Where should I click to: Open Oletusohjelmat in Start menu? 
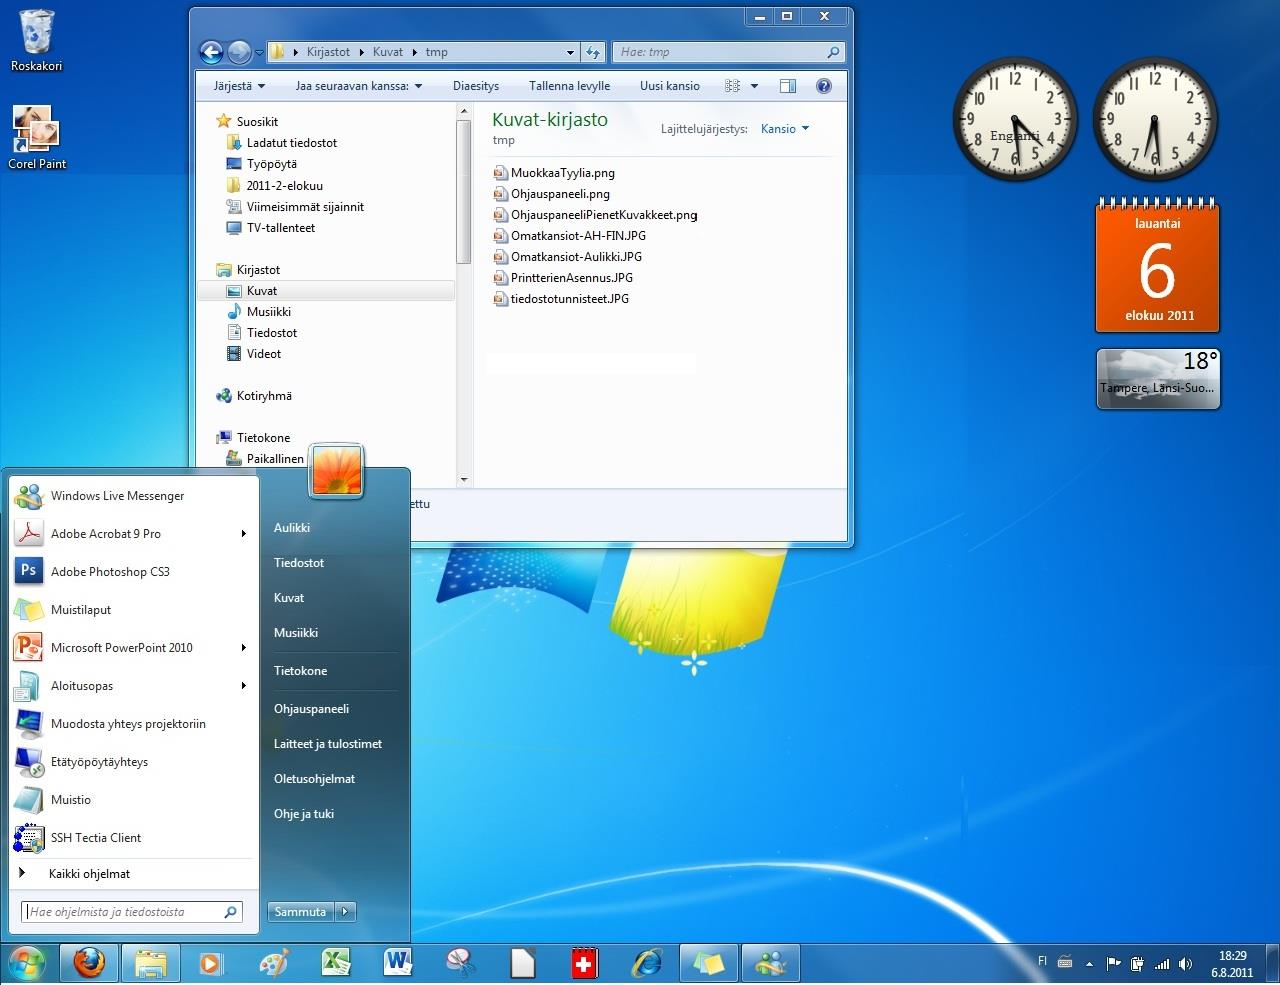click(x=315, y=778)
